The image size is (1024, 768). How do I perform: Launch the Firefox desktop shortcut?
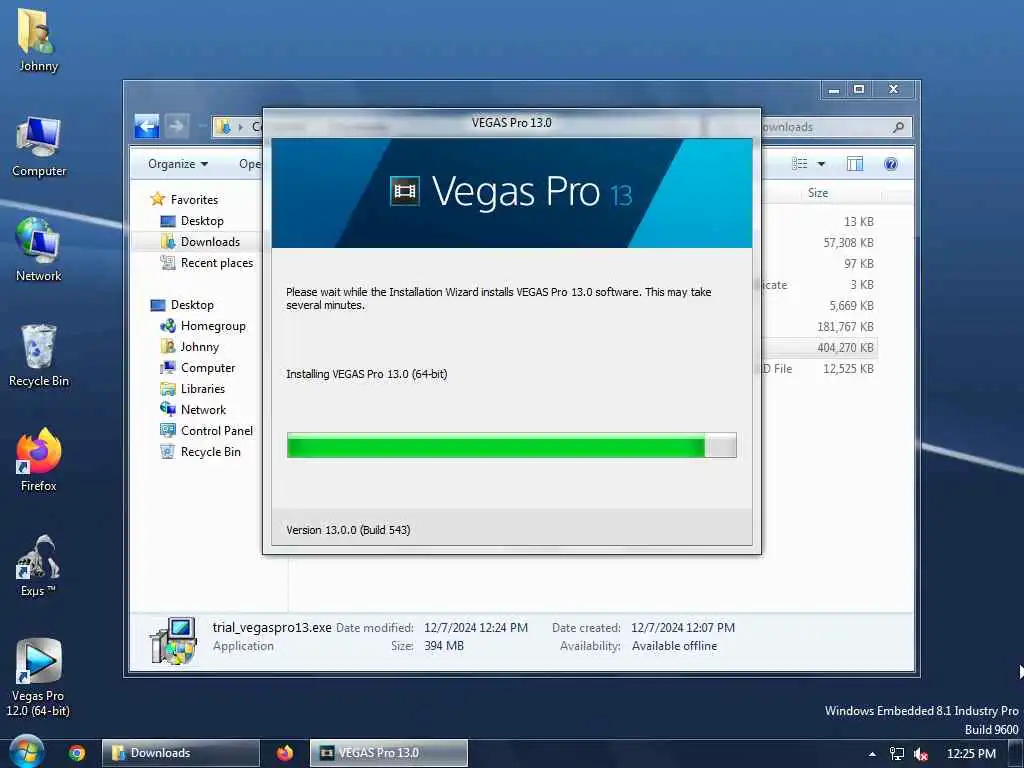tap(39, 460)
